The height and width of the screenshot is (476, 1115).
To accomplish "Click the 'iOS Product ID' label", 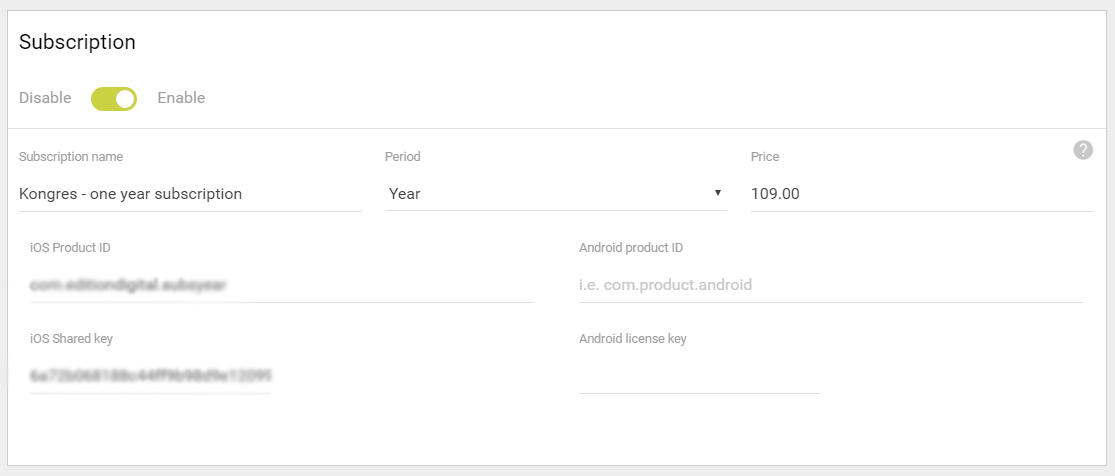I will click(x=70, y=248).
